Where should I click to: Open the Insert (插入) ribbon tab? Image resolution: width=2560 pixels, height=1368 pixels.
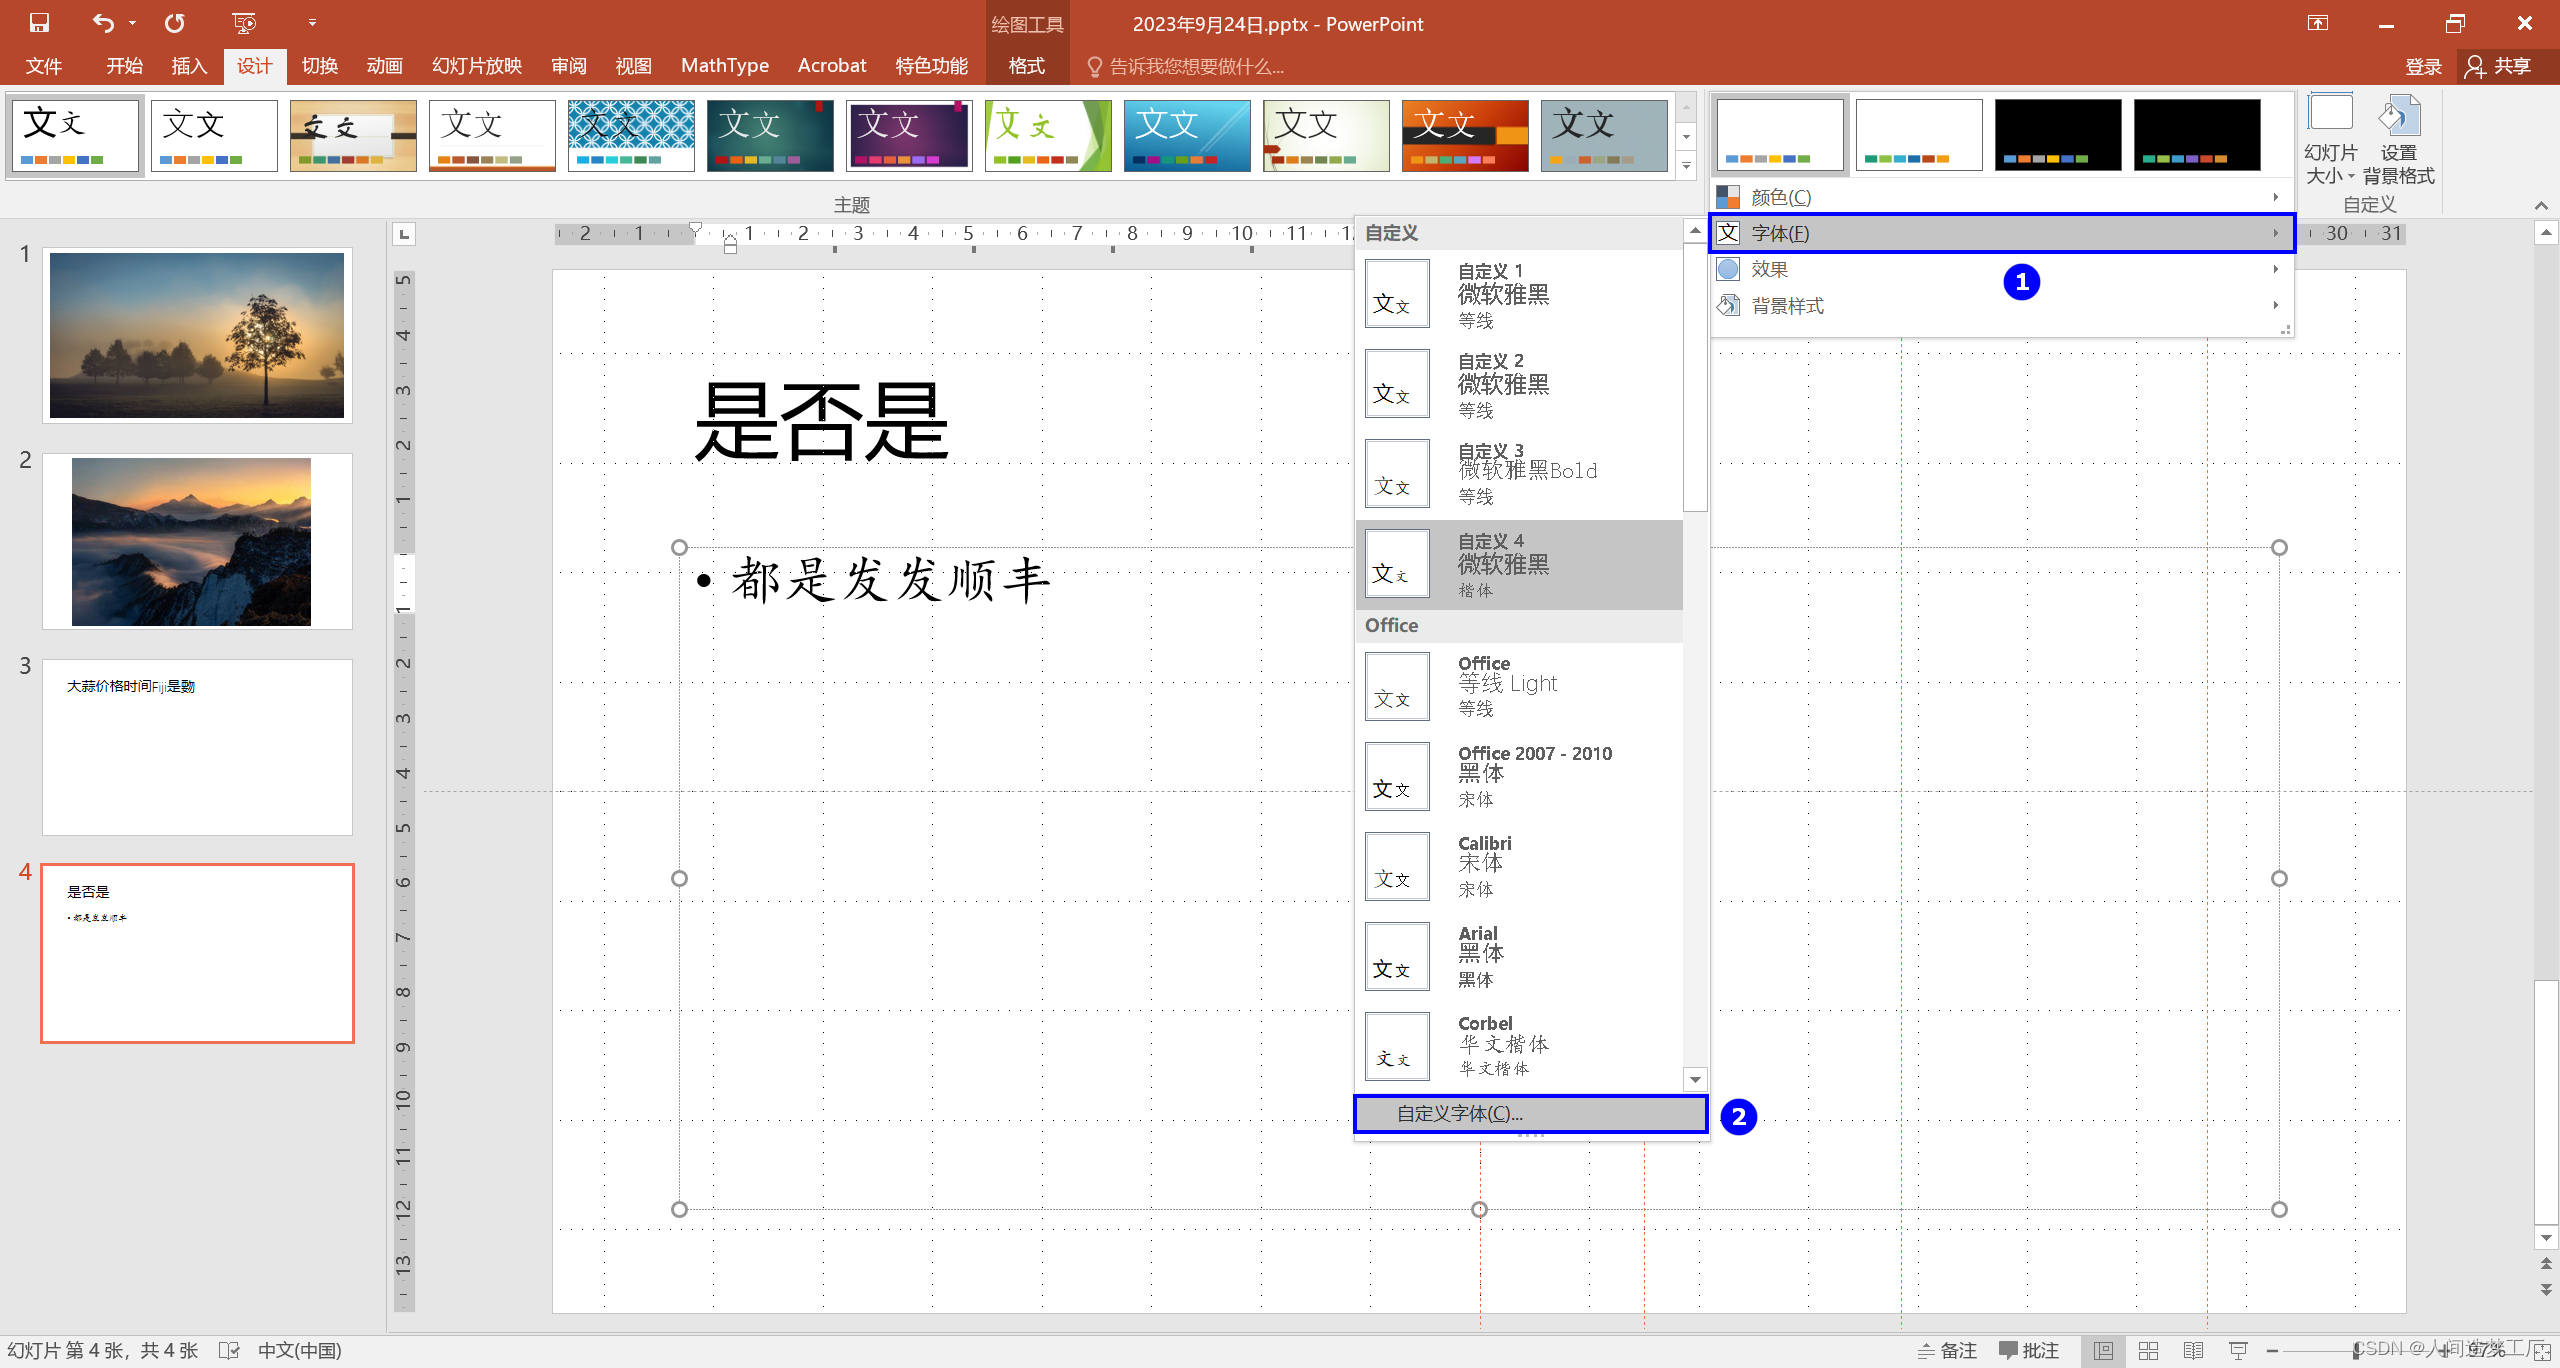(188, 66)
